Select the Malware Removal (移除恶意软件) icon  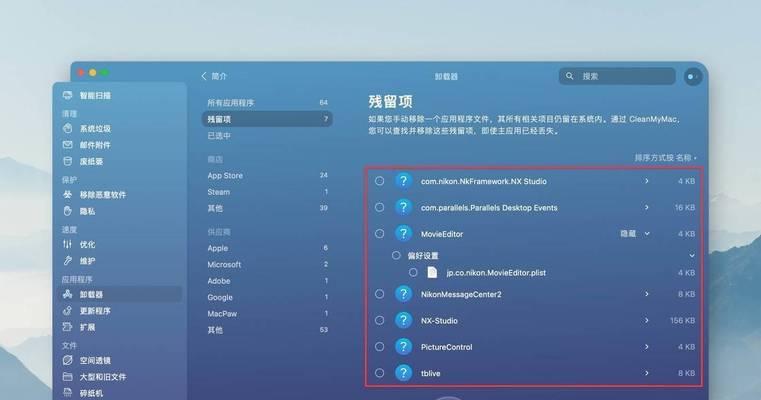[67, 194]
